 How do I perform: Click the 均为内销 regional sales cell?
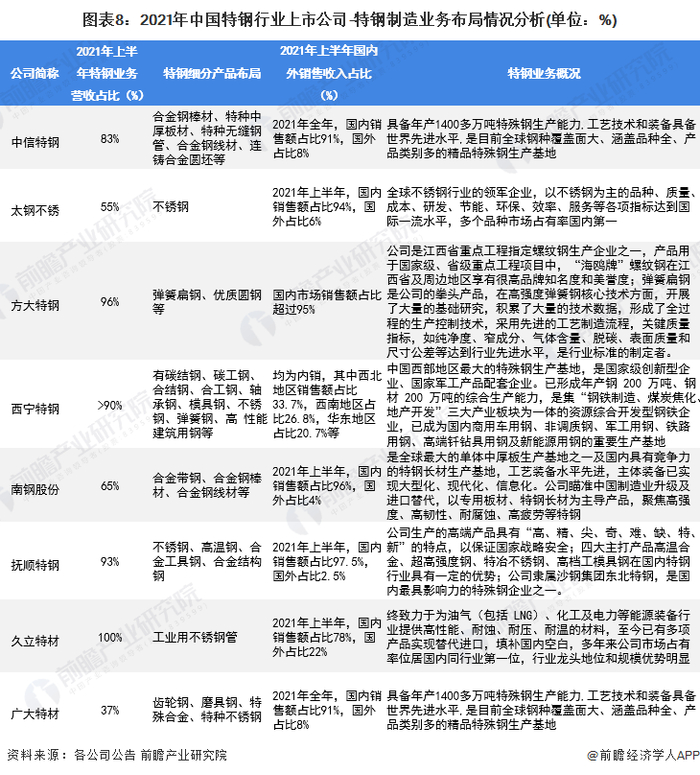[x=327, y=404]
